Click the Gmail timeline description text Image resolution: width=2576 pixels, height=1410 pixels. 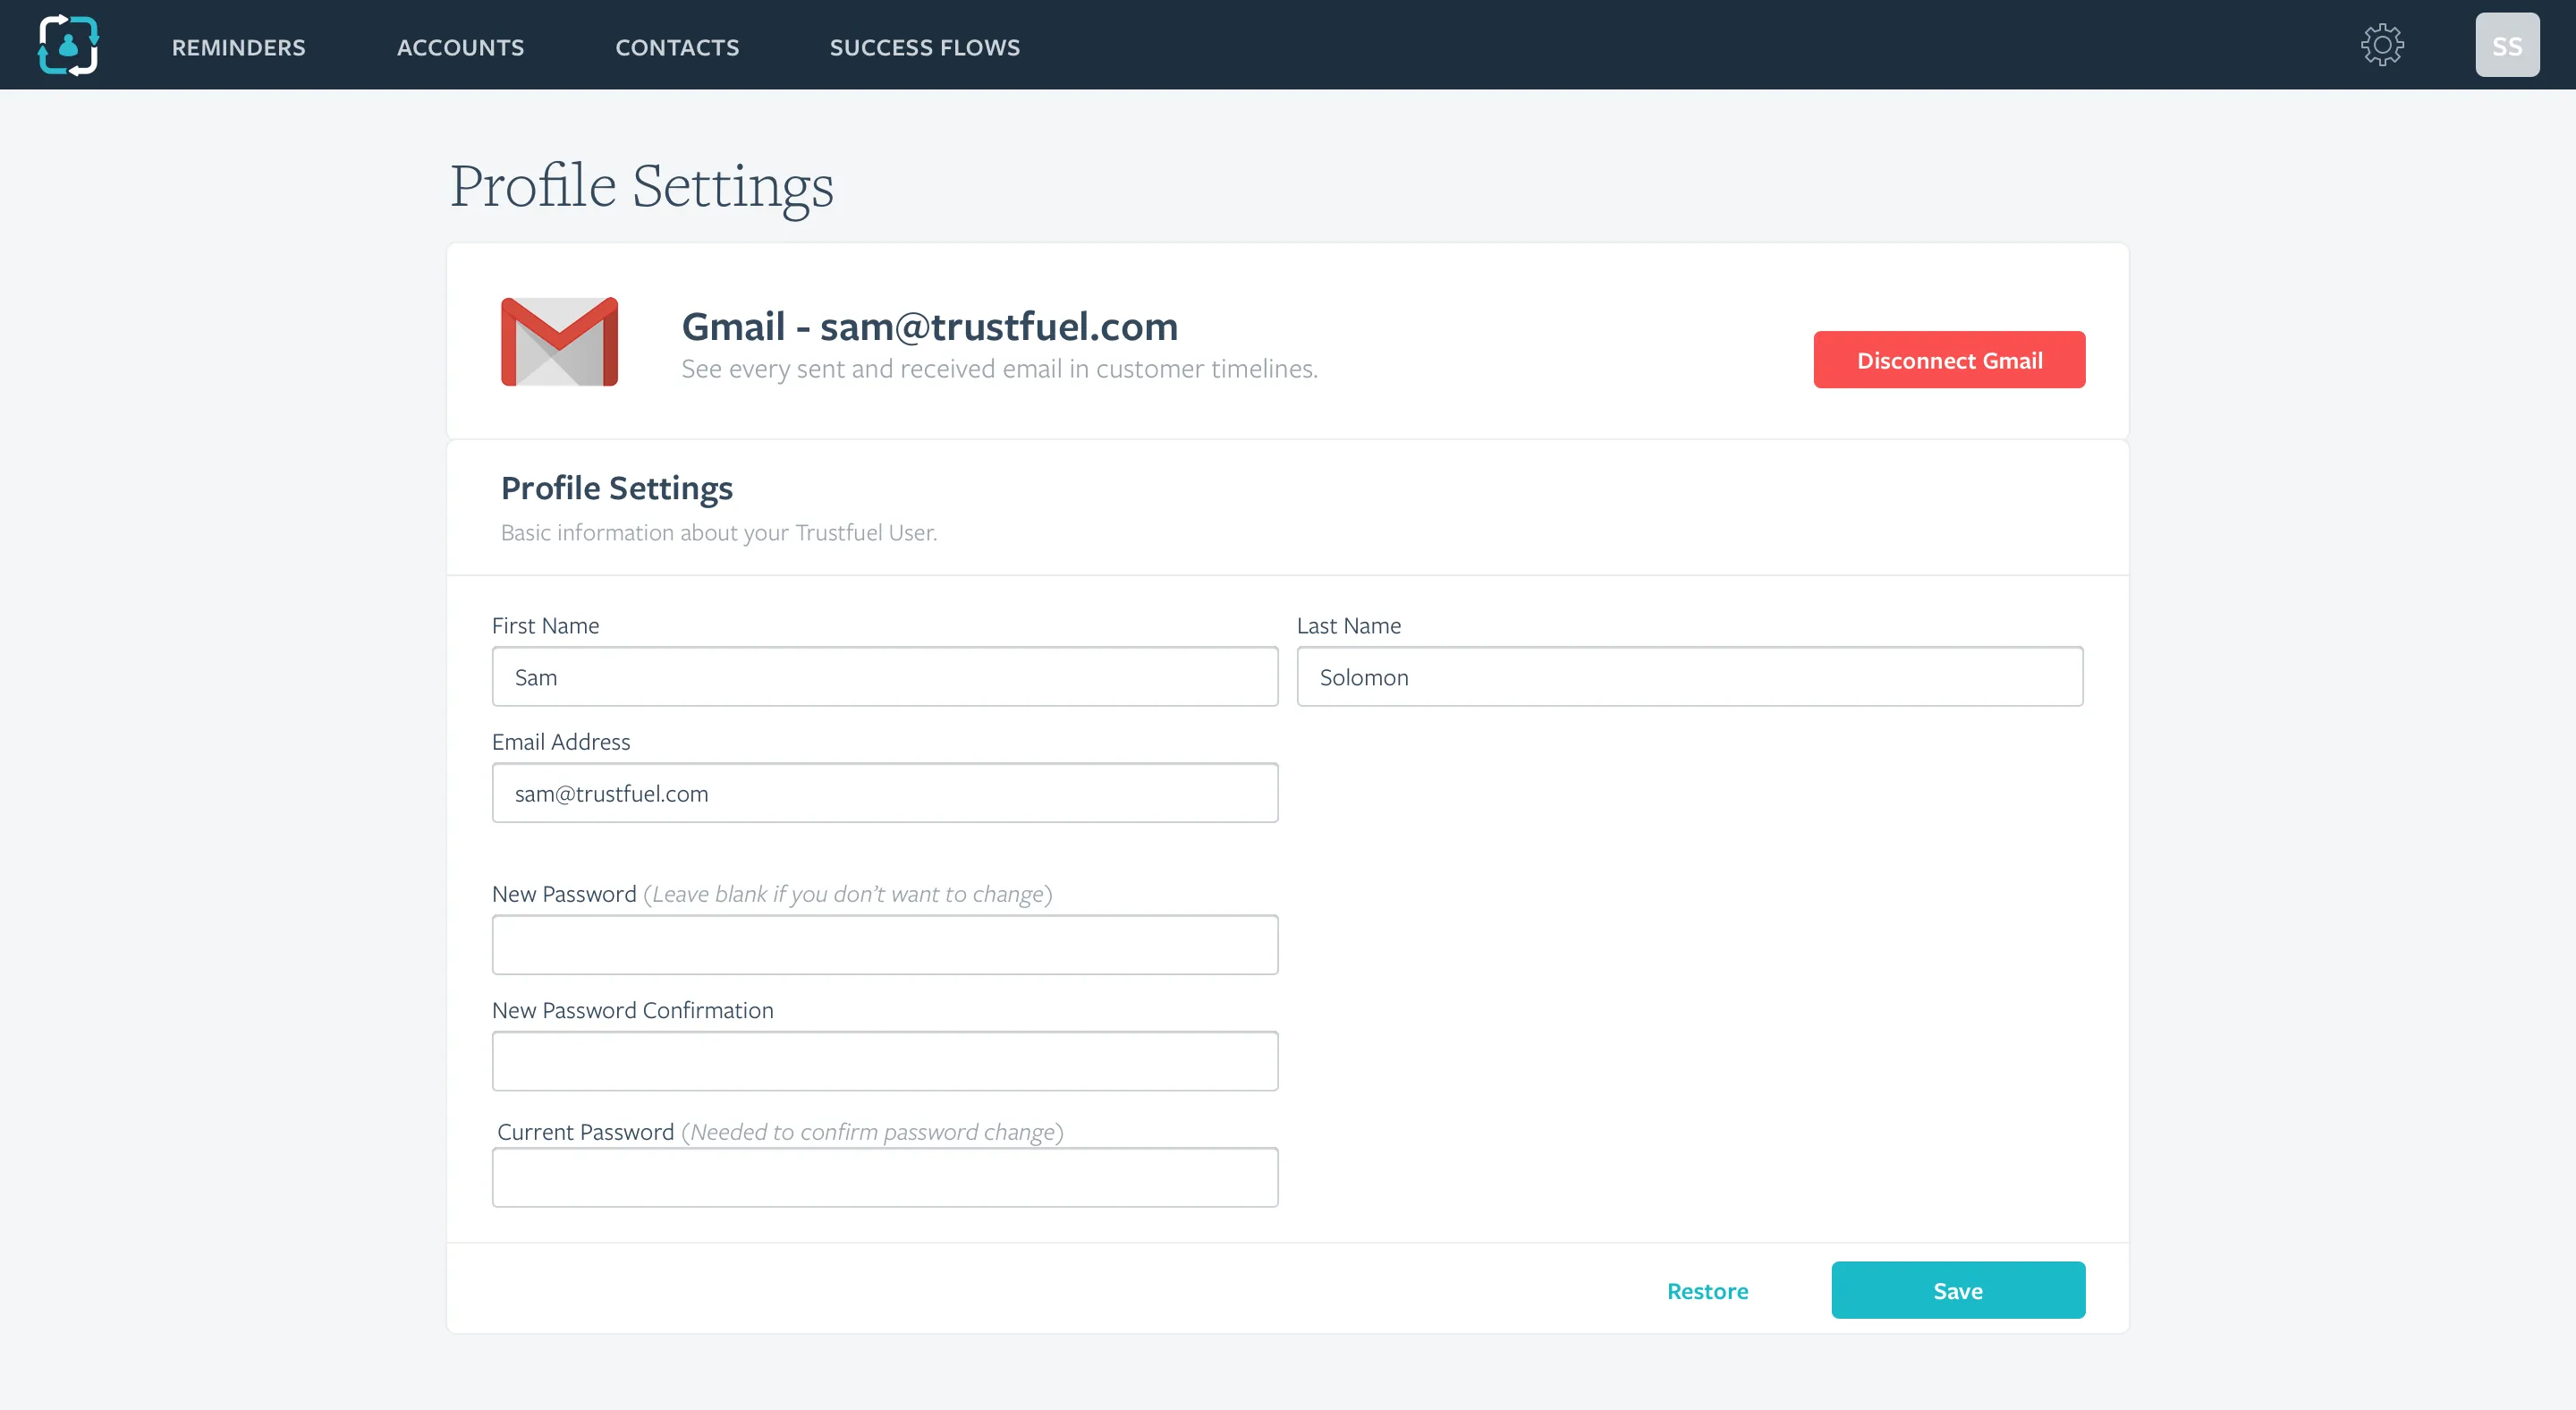coord(999,368)
